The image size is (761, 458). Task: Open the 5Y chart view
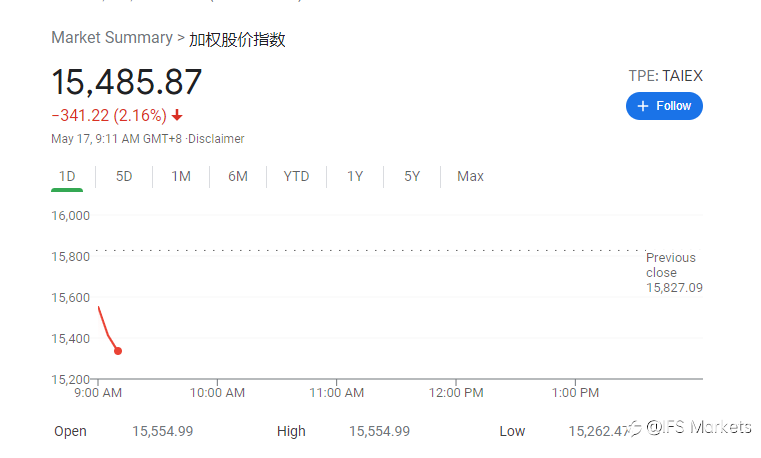tap(412, 176)
